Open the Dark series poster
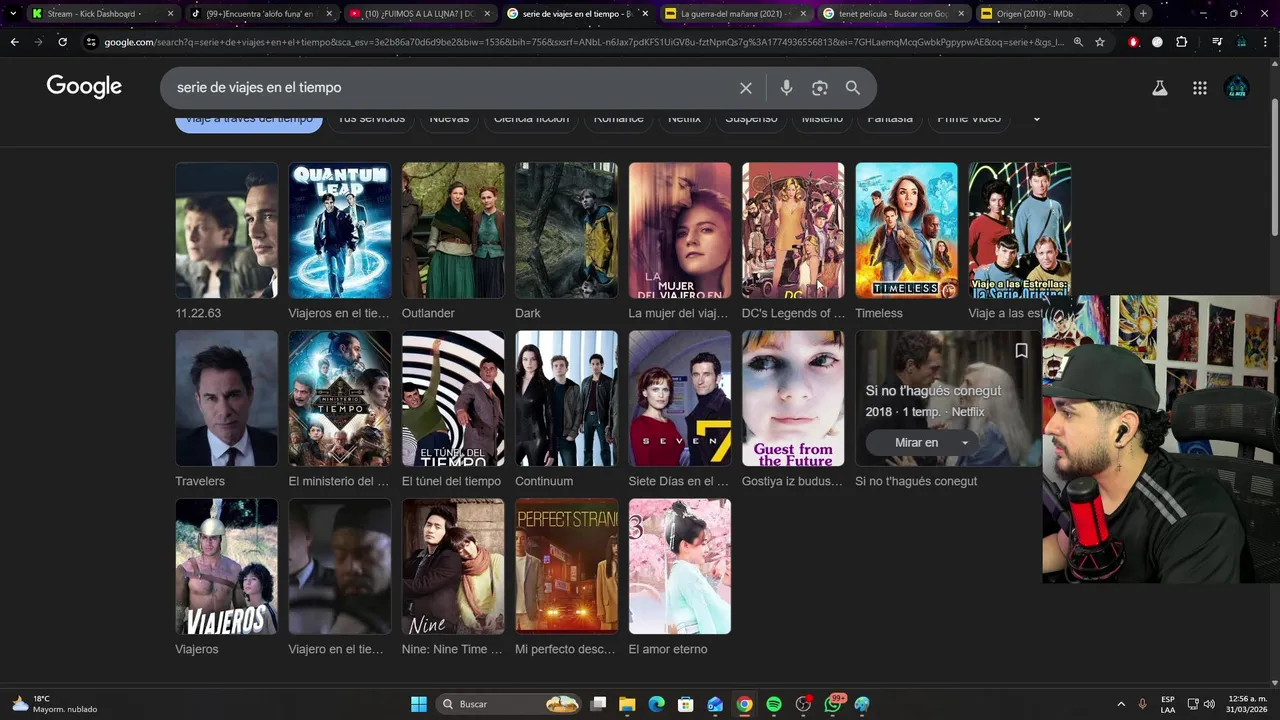The width and height of the screenshot is (1280, 720). pos(566,230)
